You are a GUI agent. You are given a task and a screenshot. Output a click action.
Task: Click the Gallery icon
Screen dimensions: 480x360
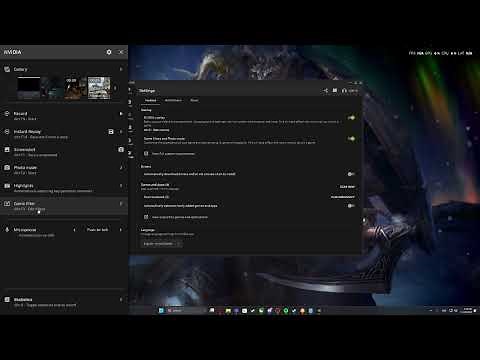coord(7,69)
